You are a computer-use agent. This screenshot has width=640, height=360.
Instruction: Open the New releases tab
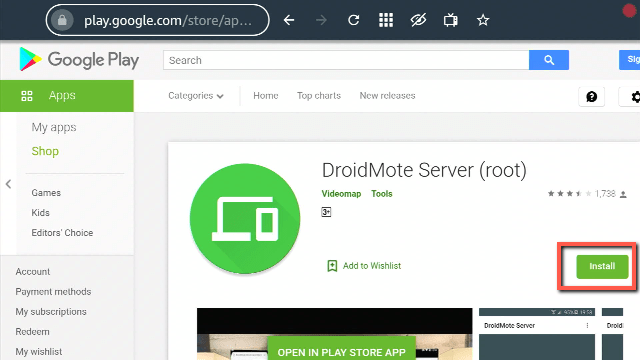387,96
